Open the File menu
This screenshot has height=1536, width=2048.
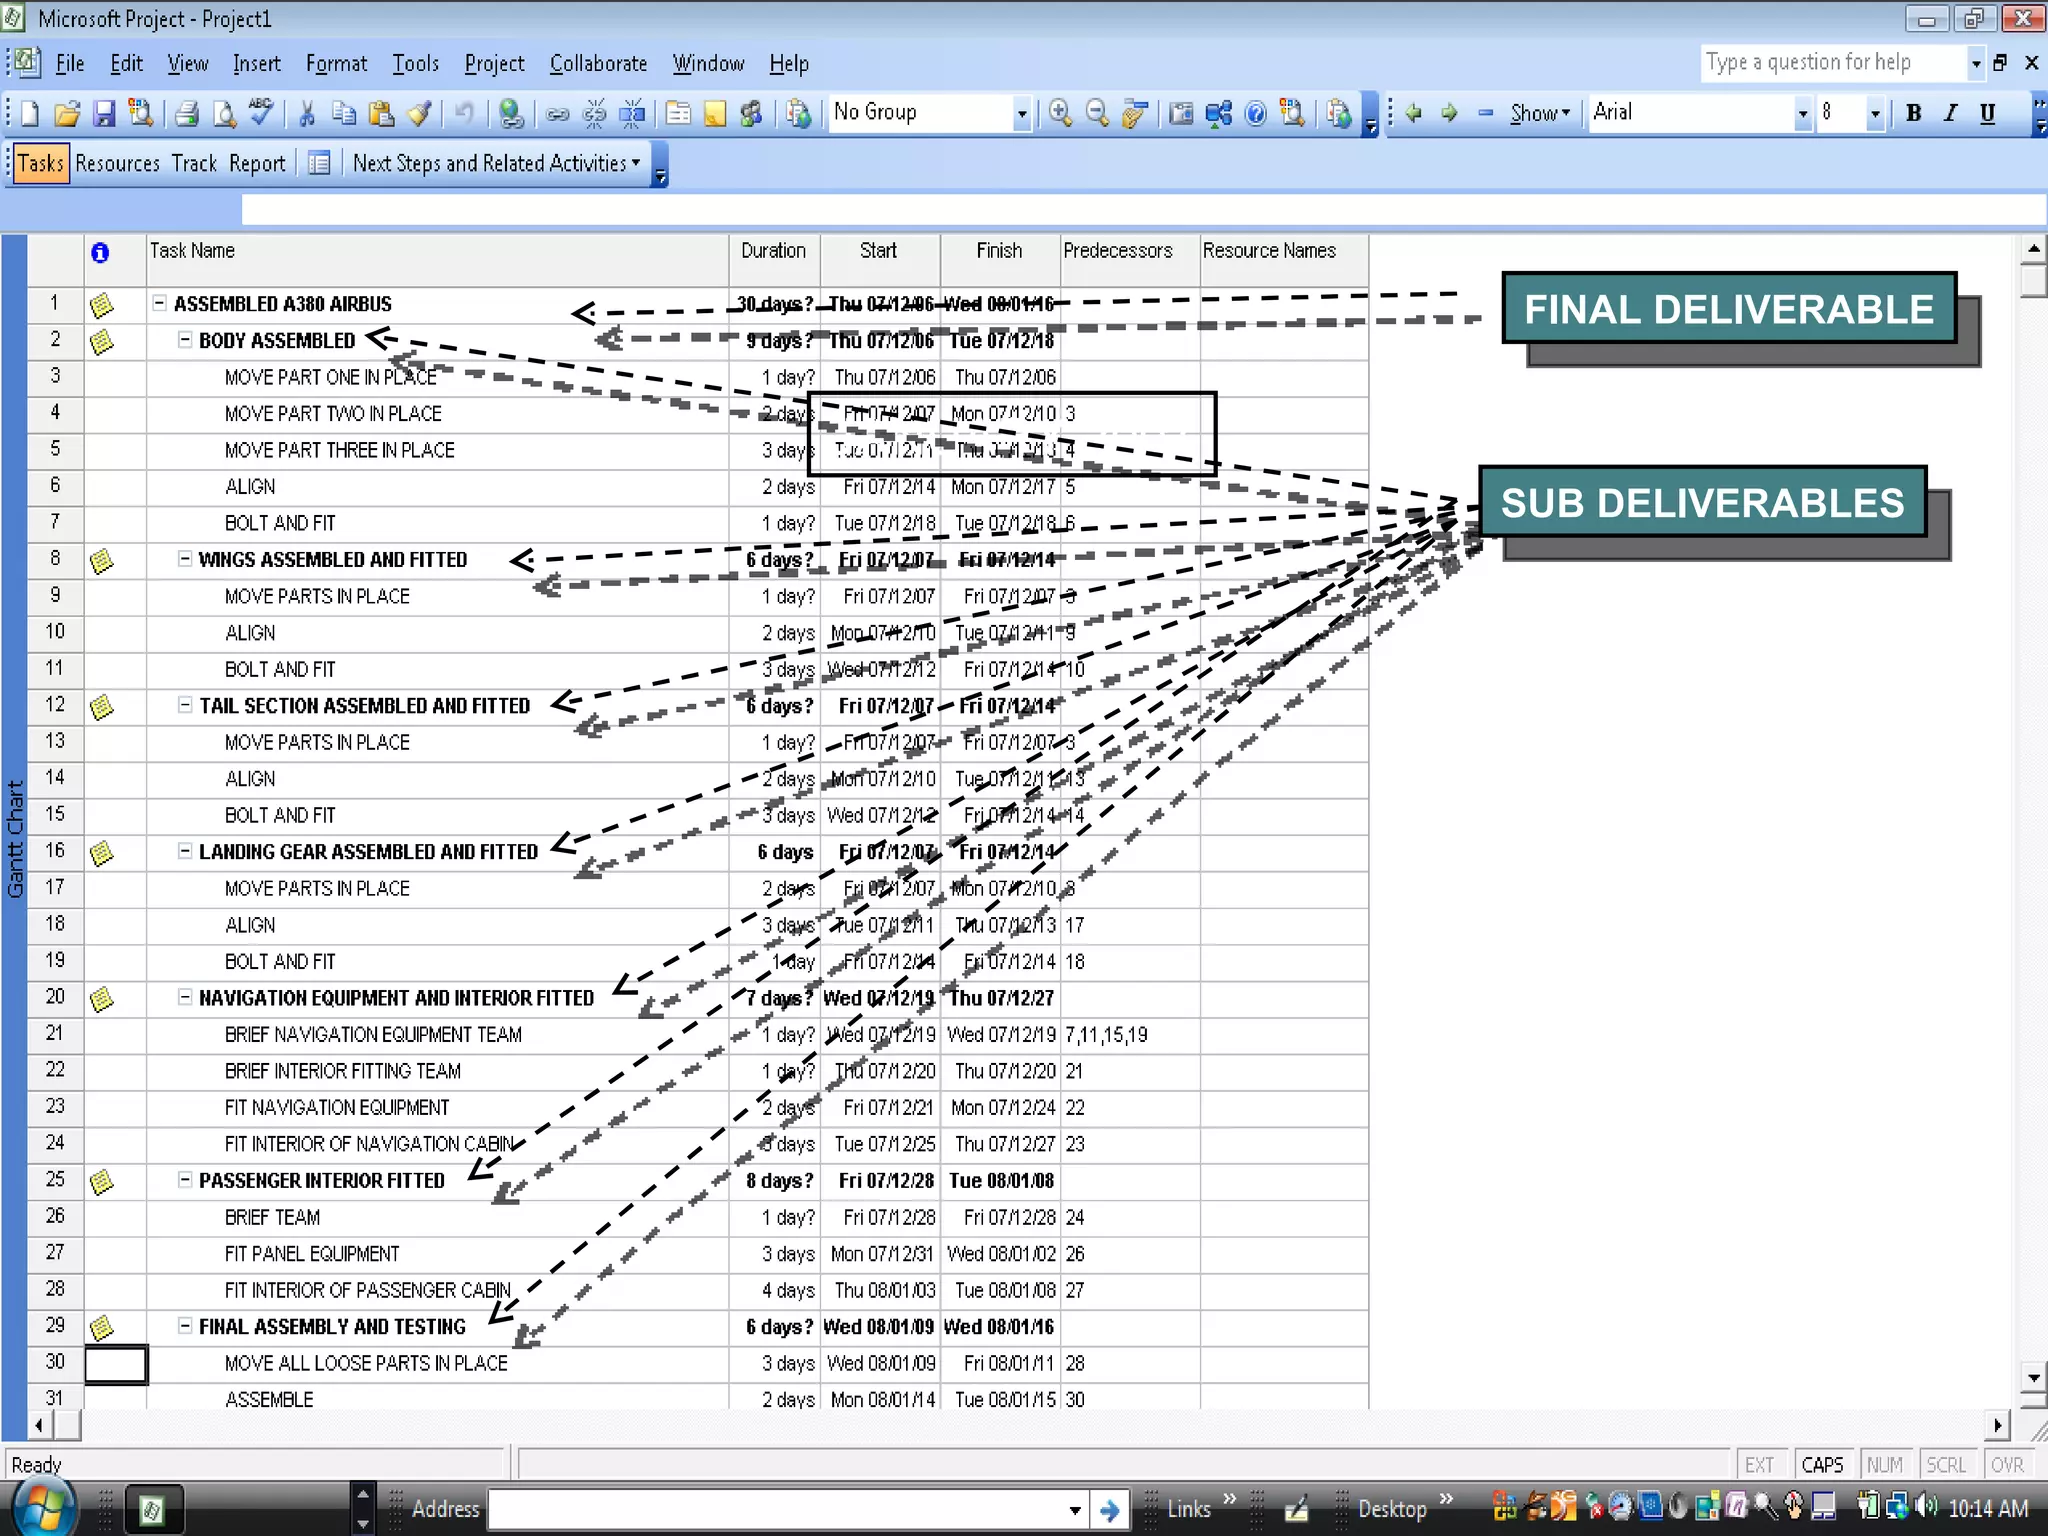coord(70,64)
